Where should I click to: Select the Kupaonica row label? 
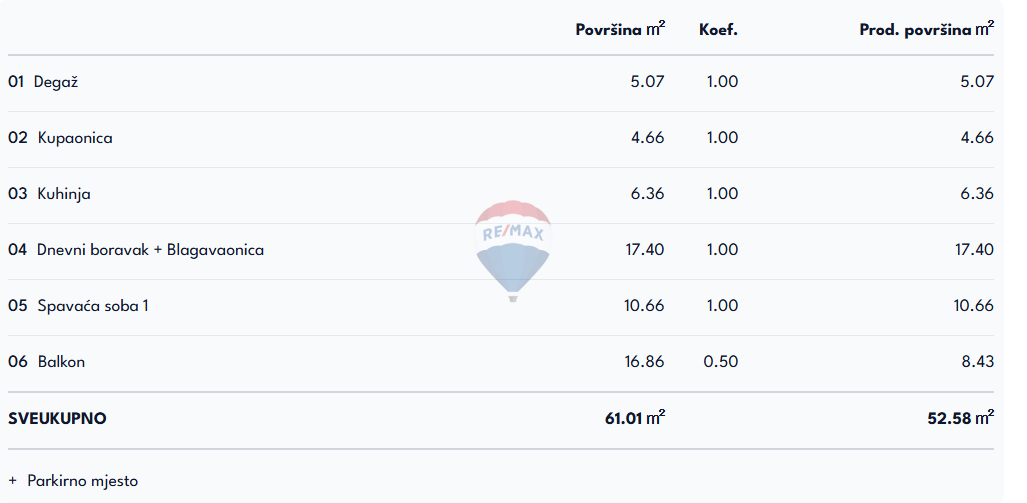[x=75, y=138]
